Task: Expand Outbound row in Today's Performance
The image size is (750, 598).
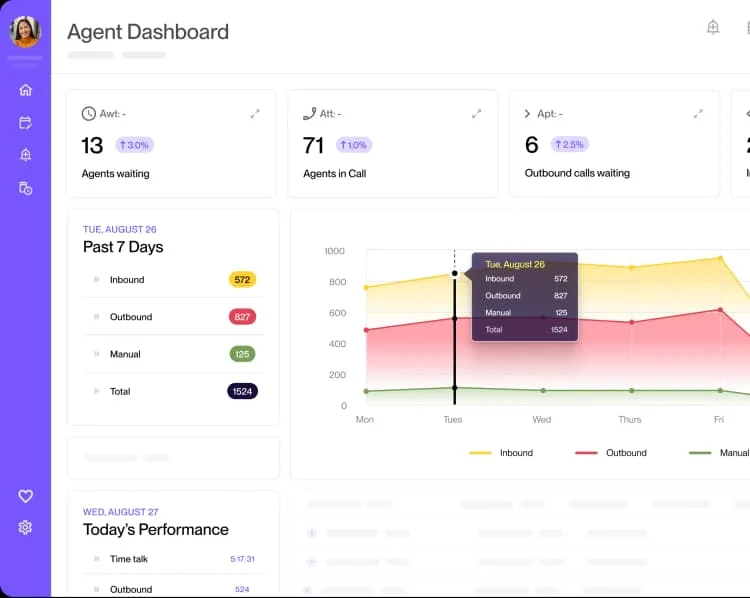Action: coord(96,589)
